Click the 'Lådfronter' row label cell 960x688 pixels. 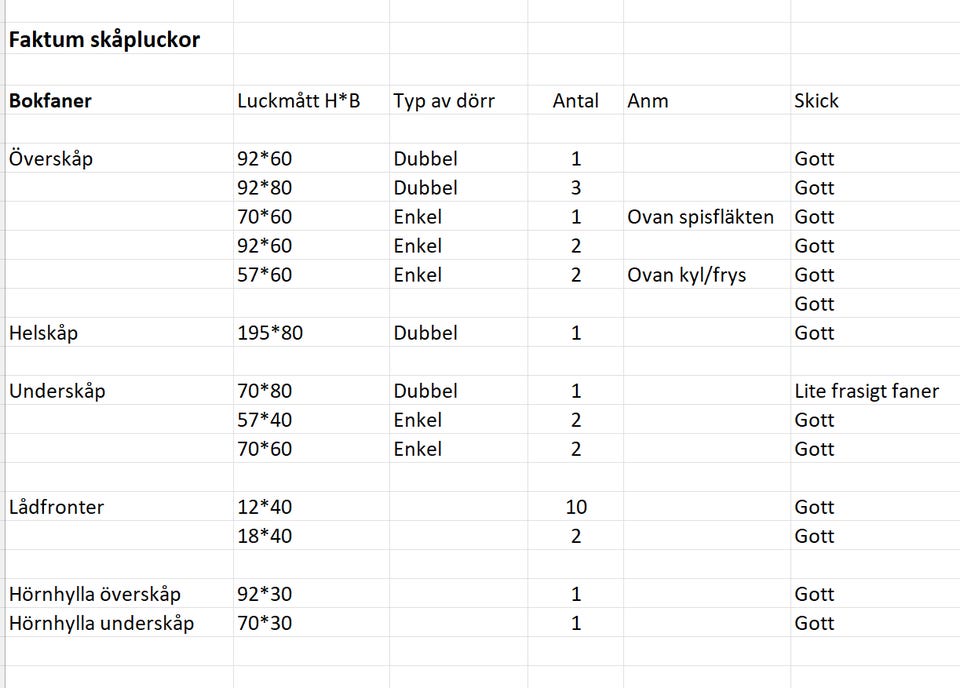click(x=57, y=507)
